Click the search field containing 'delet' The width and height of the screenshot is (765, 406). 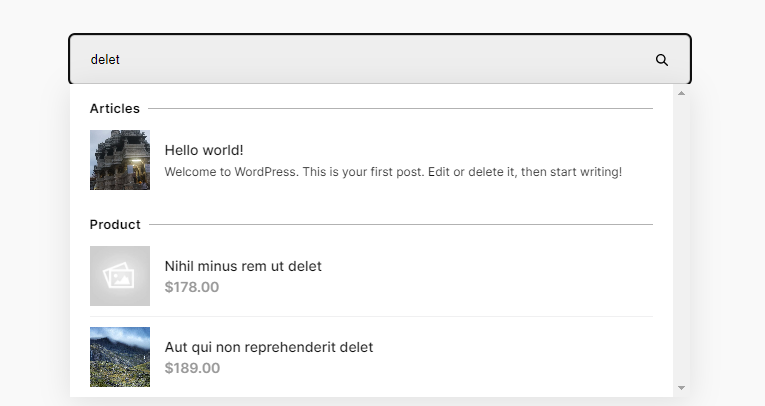coord(380,59)
